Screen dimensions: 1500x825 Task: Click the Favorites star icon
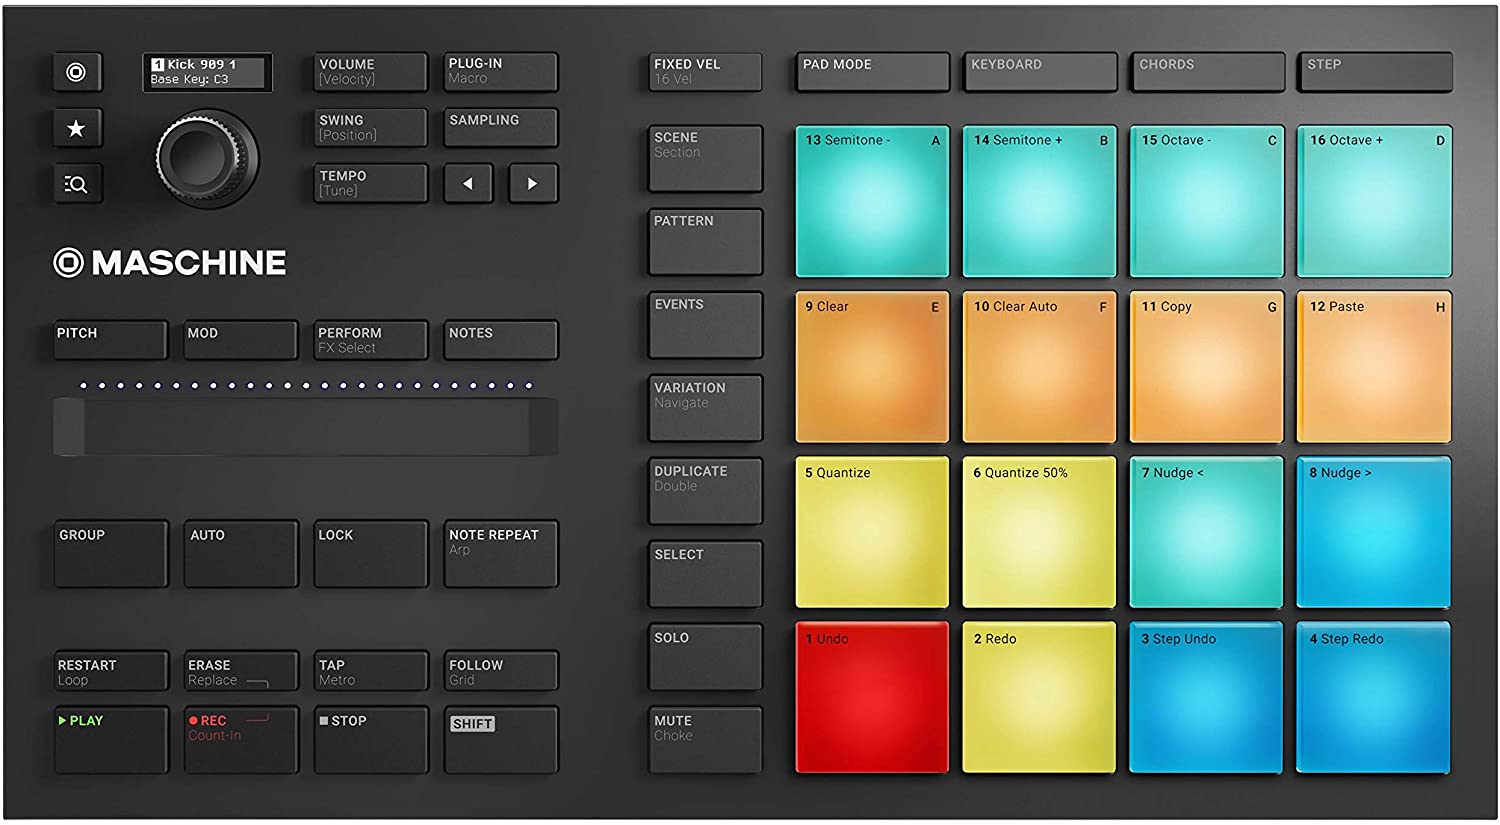tap(77, 128)
